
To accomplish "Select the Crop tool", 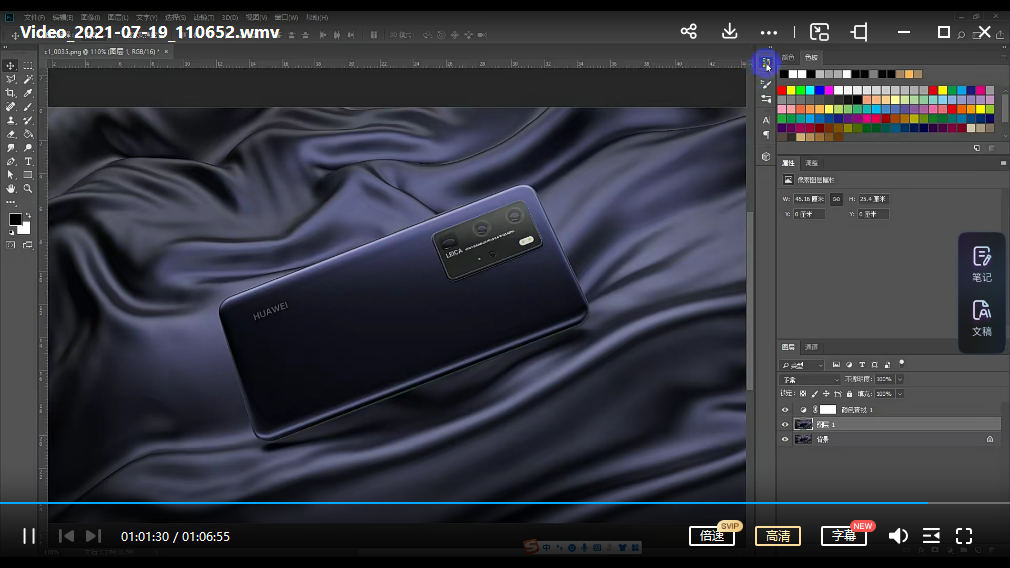I will (10, 93).
